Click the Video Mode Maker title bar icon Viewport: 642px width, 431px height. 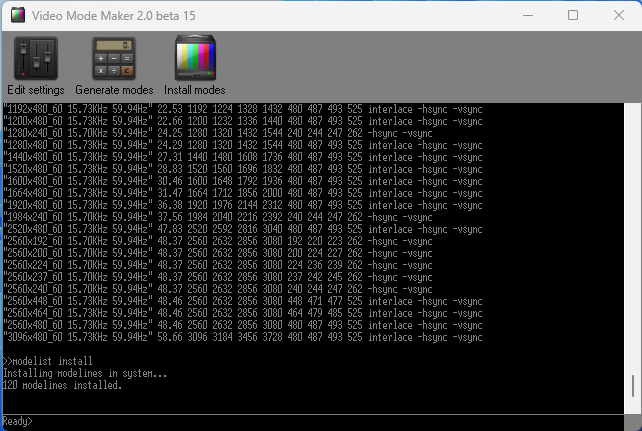point(18,16)
